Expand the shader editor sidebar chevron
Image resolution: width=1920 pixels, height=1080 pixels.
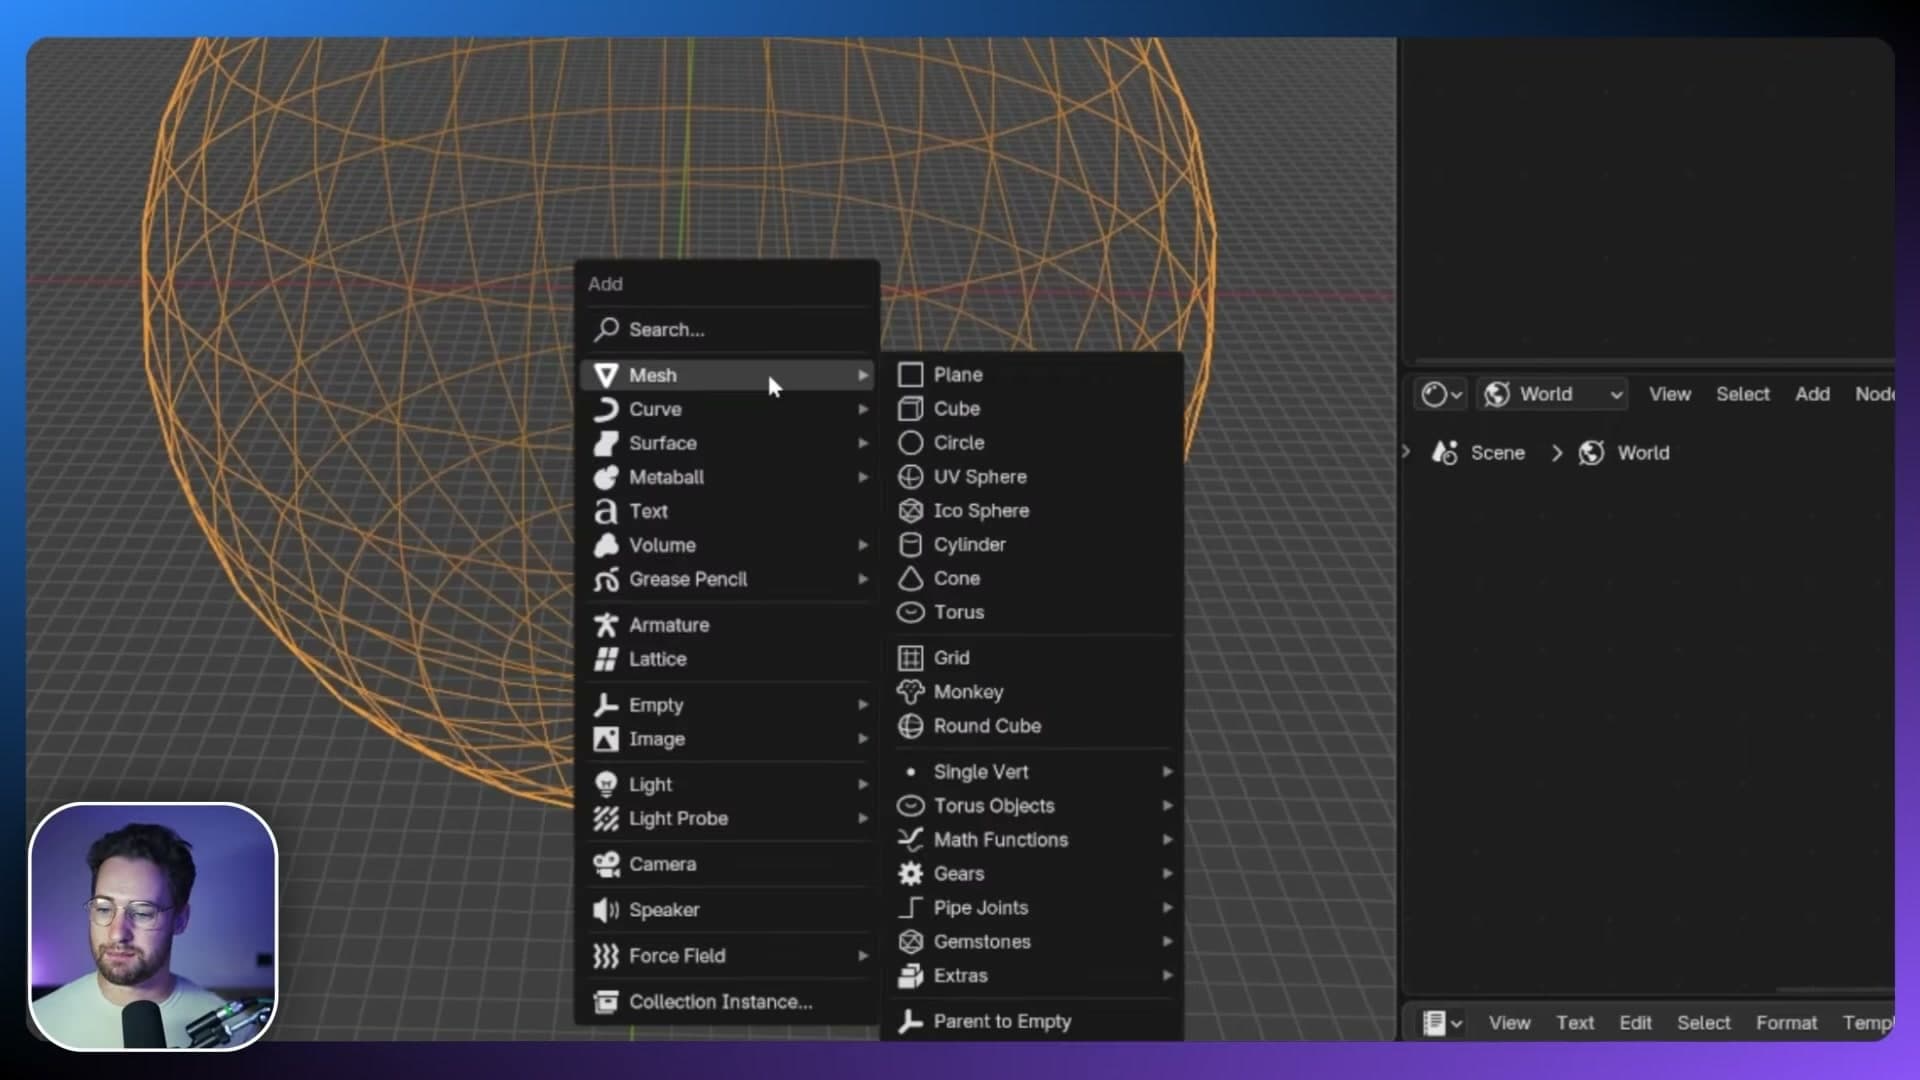[x=1406, y=452]
